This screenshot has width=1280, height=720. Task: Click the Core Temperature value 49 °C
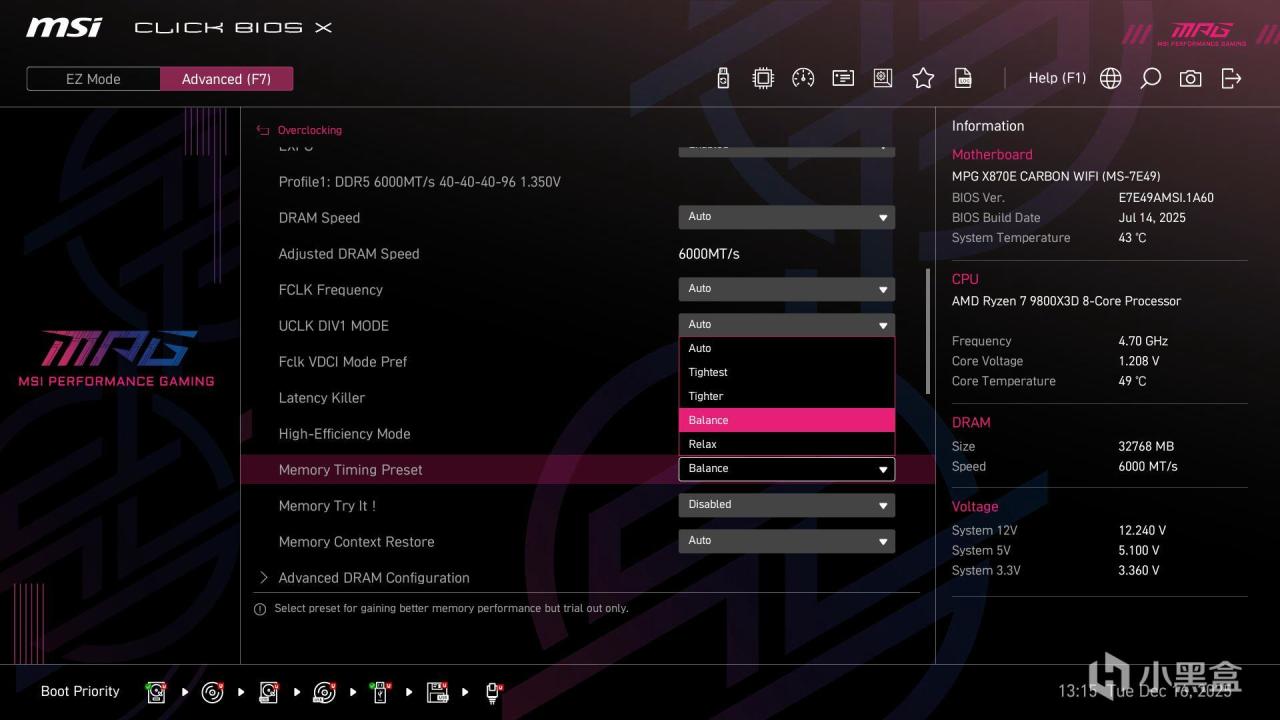(1132, 381)
